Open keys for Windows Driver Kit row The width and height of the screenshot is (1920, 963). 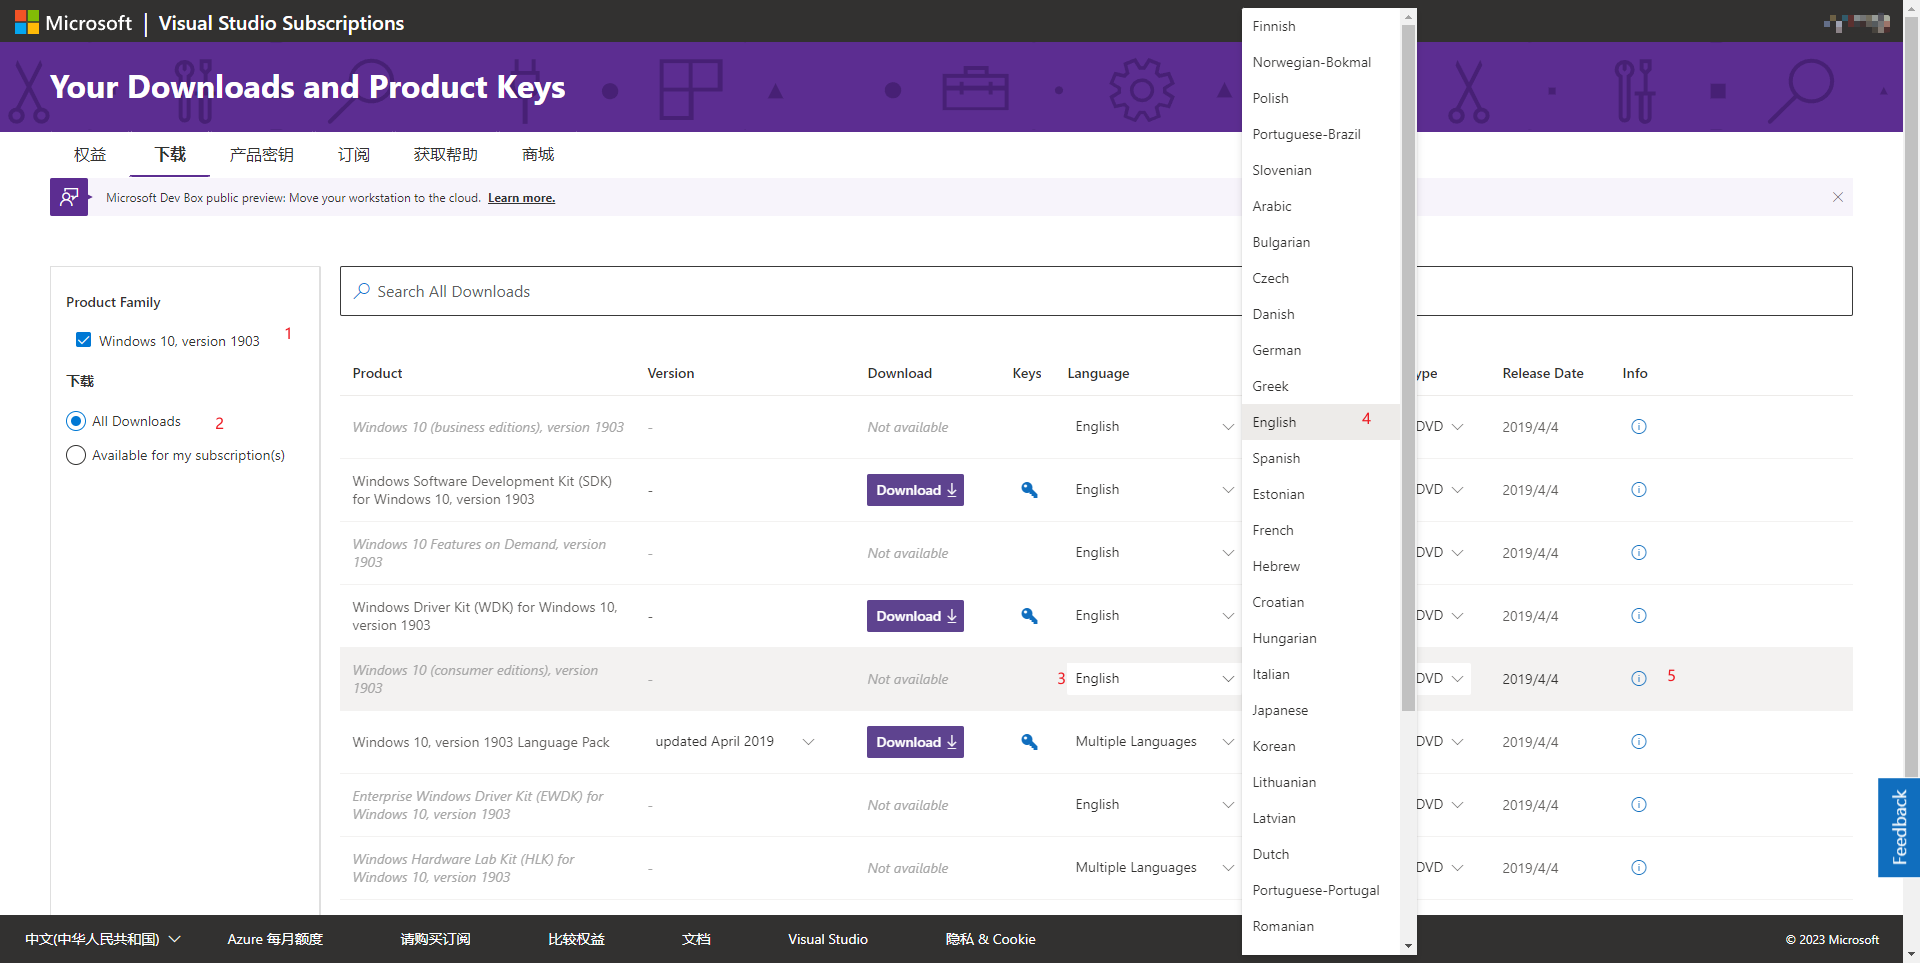click(1029, 616)
